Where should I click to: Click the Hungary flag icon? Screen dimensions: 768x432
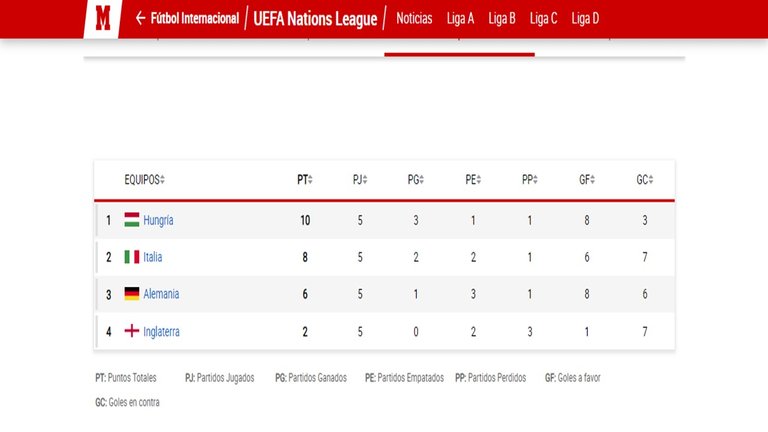click(132, 220)
